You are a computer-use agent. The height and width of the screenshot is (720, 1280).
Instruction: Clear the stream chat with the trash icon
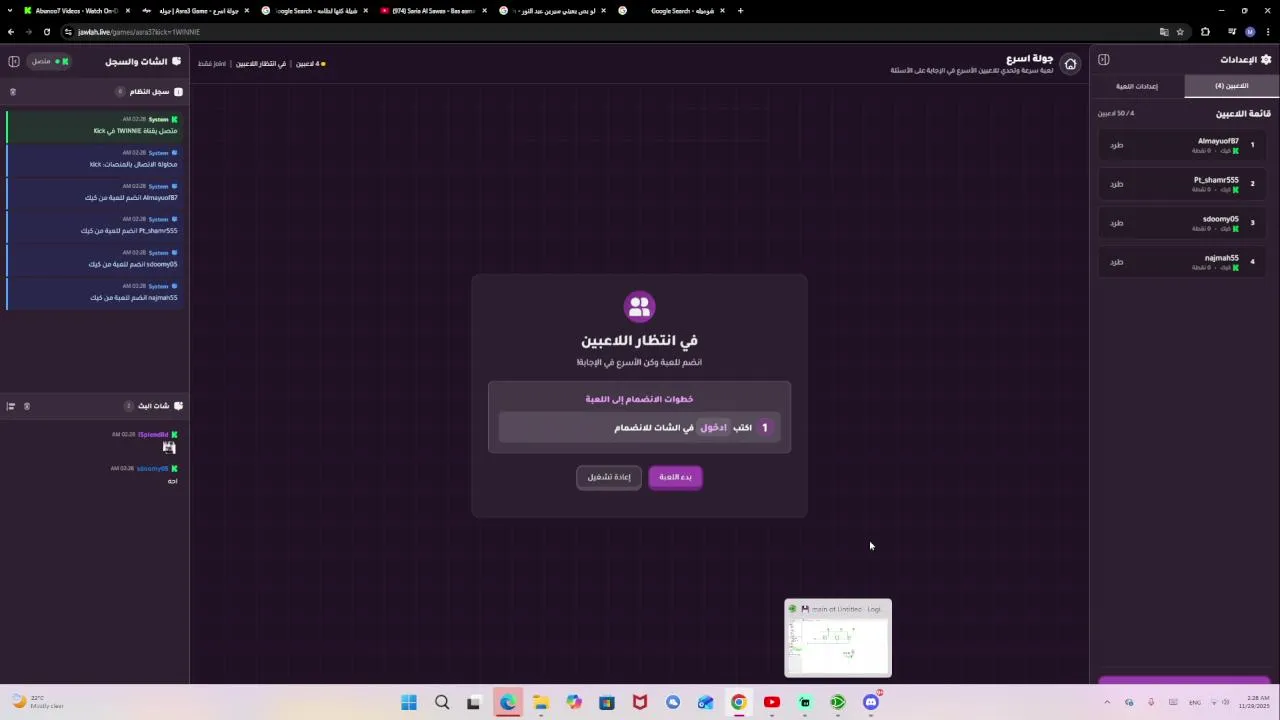pos(27,406)
